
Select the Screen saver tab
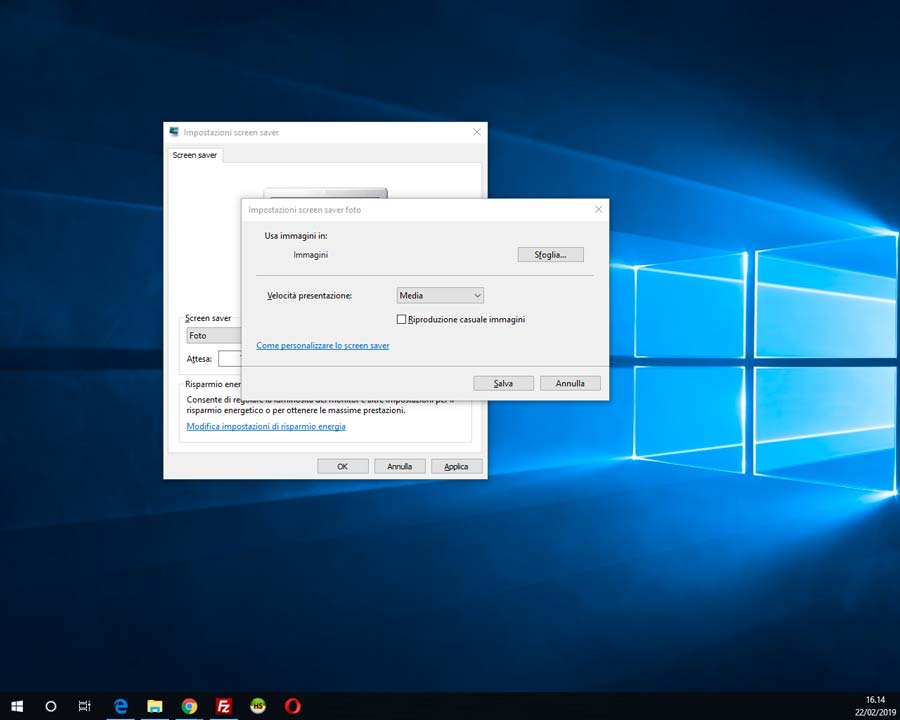click(195, 155)
